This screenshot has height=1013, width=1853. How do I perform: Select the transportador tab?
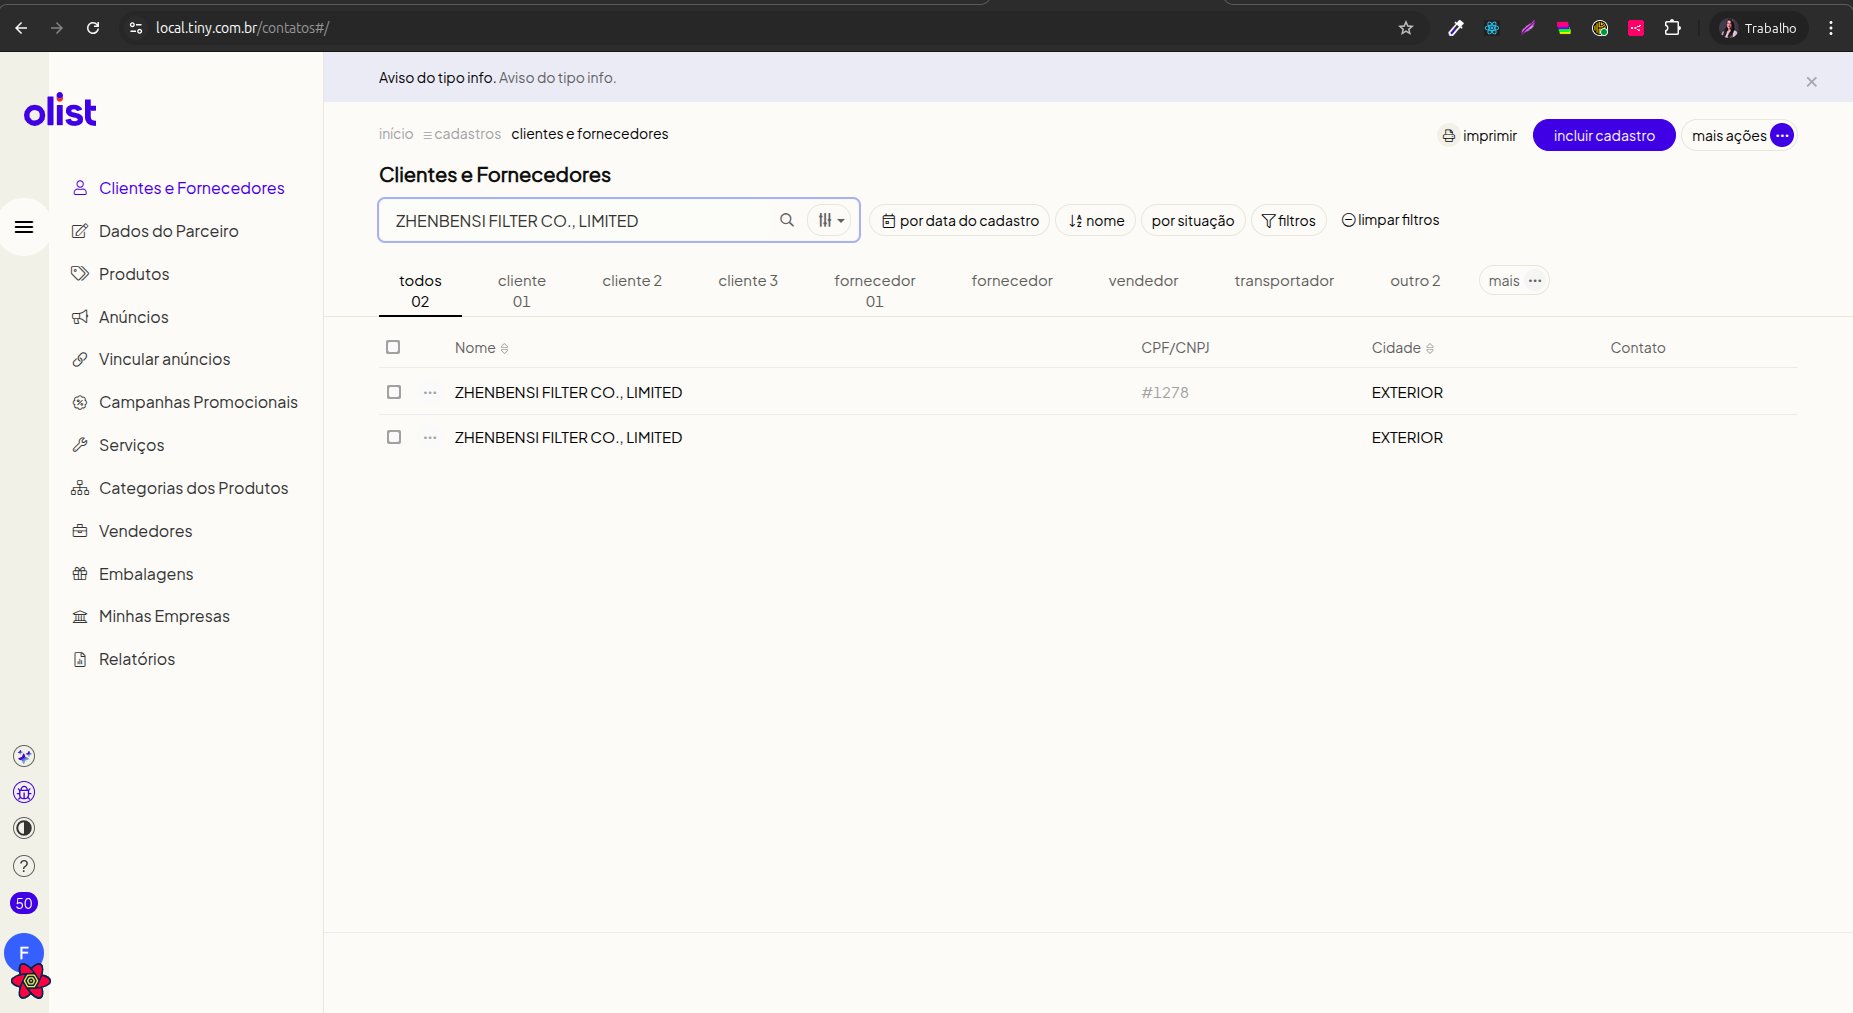click(x=1284, y=281)
